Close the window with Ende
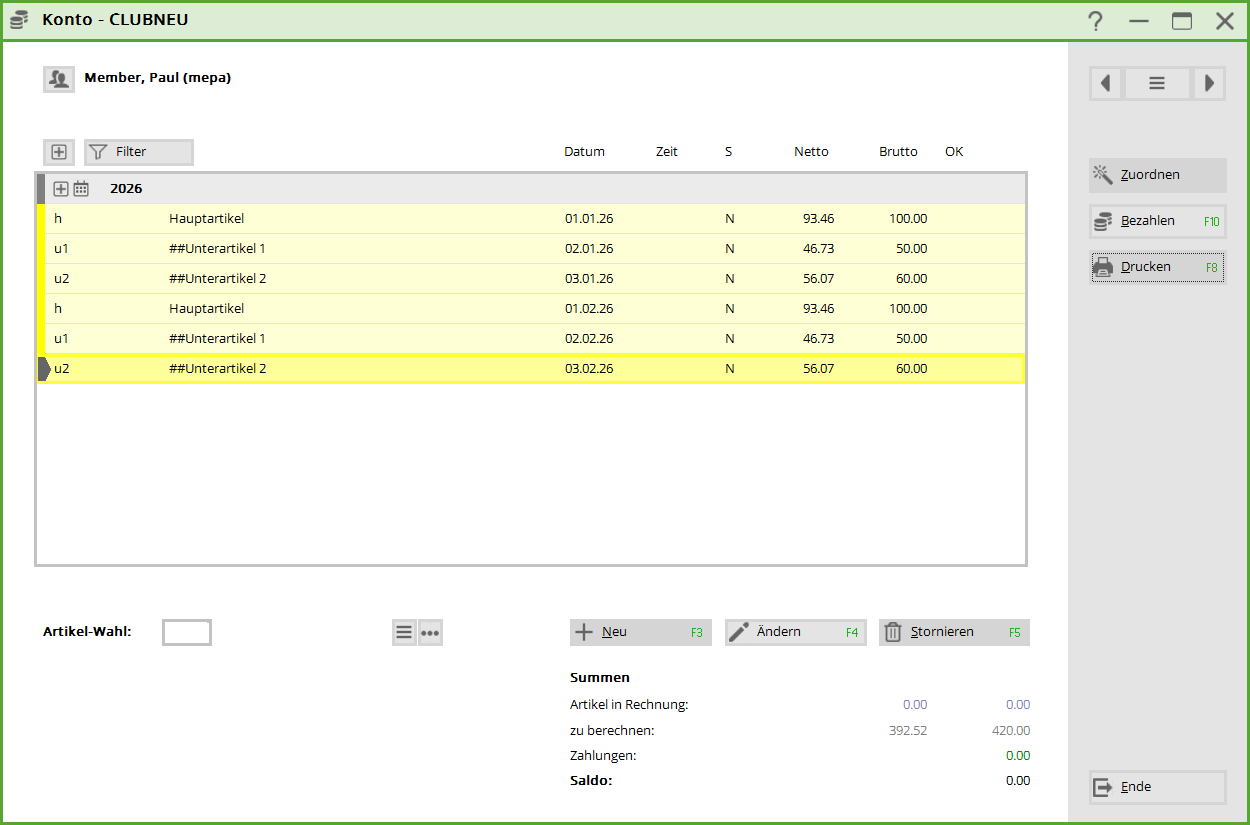1250x825 pixels. pos(1157,787)
